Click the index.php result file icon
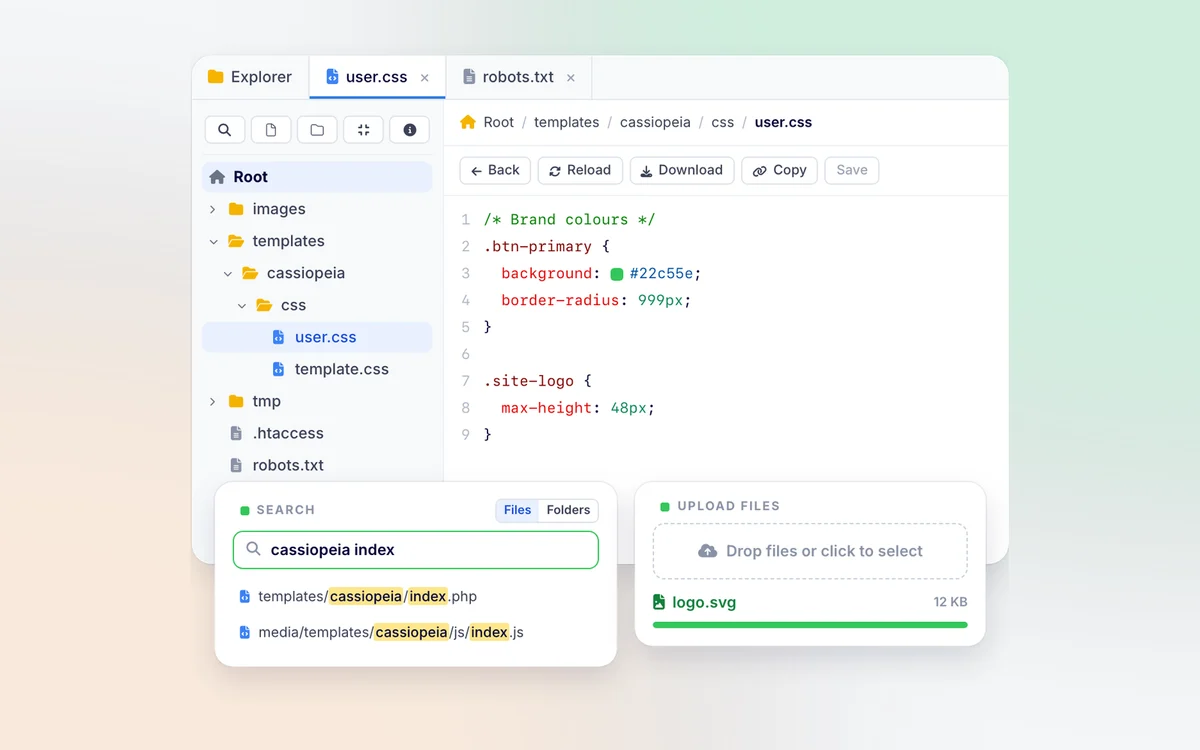The image size is (1200, 750). click(x=244, y=597)
